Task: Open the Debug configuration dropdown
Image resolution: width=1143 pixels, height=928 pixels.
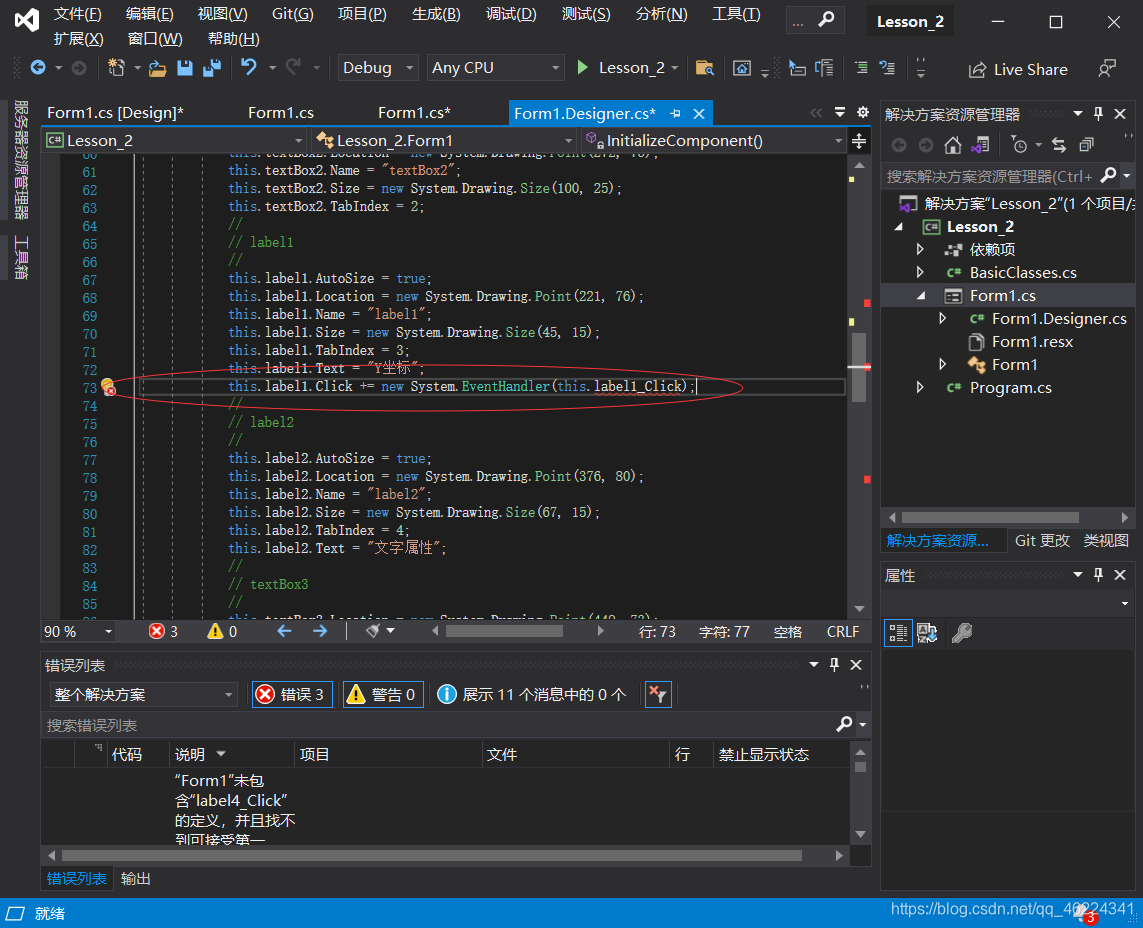Action: [x=378, y=68]
